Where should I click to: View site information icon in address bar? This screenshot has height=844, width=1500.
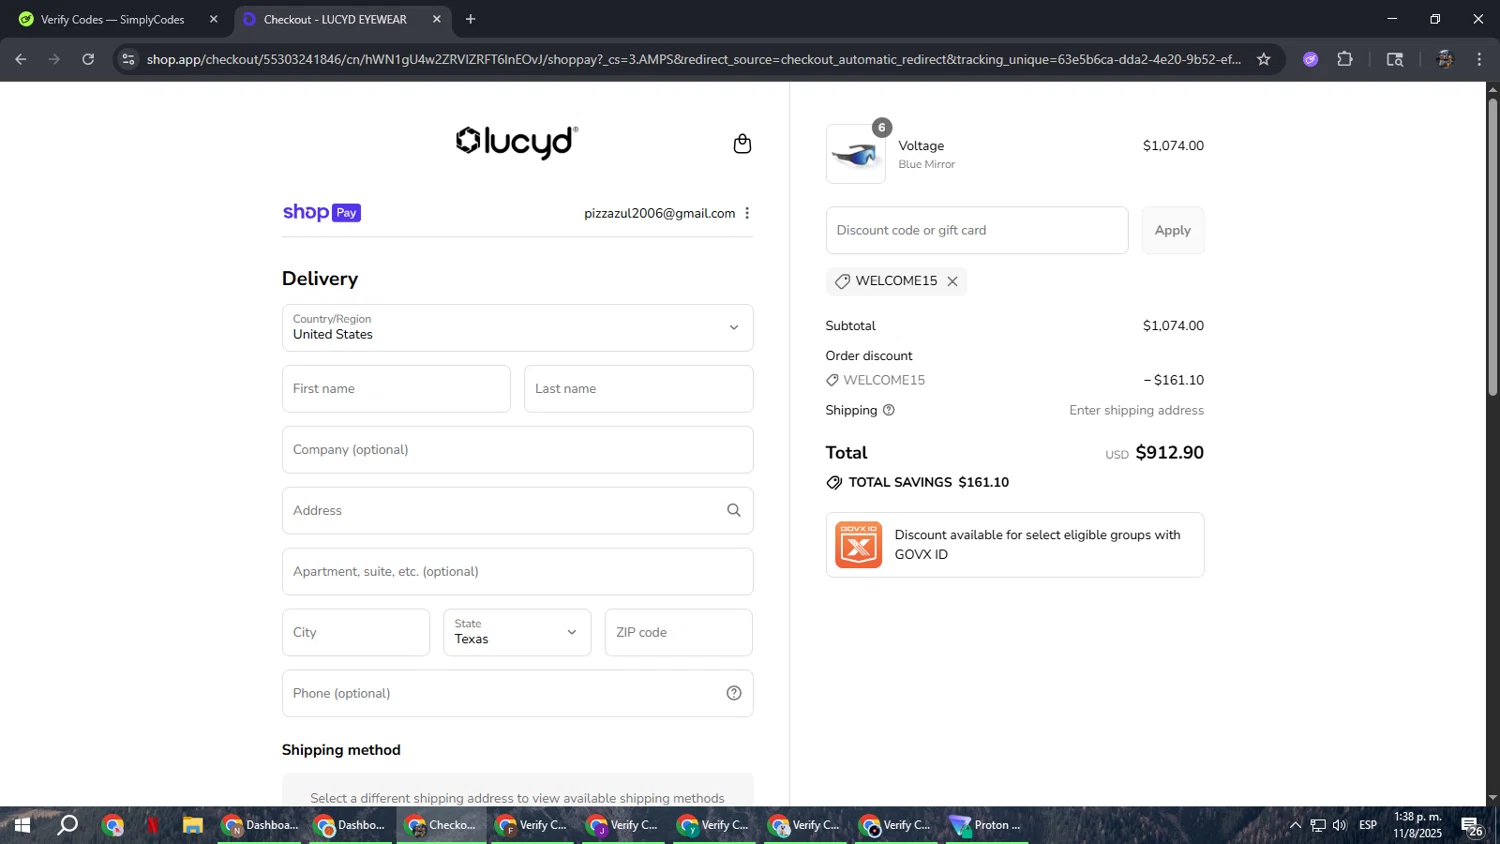click(128, 59)
